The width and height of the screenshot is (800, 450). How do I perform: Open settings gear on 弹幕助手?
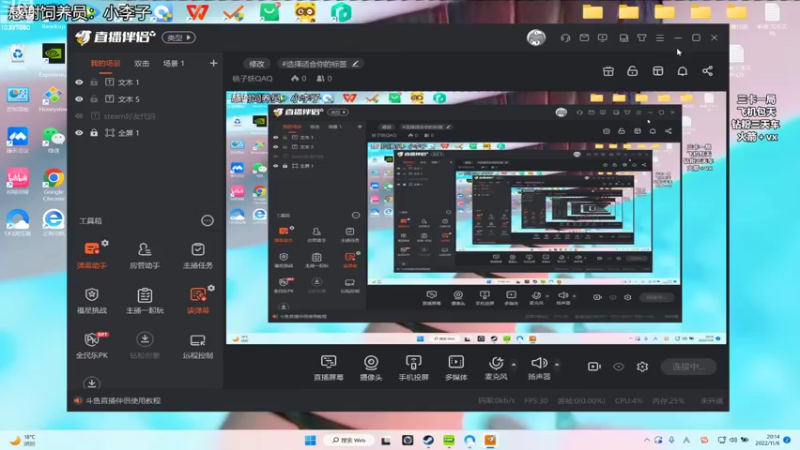coord(105,243)
